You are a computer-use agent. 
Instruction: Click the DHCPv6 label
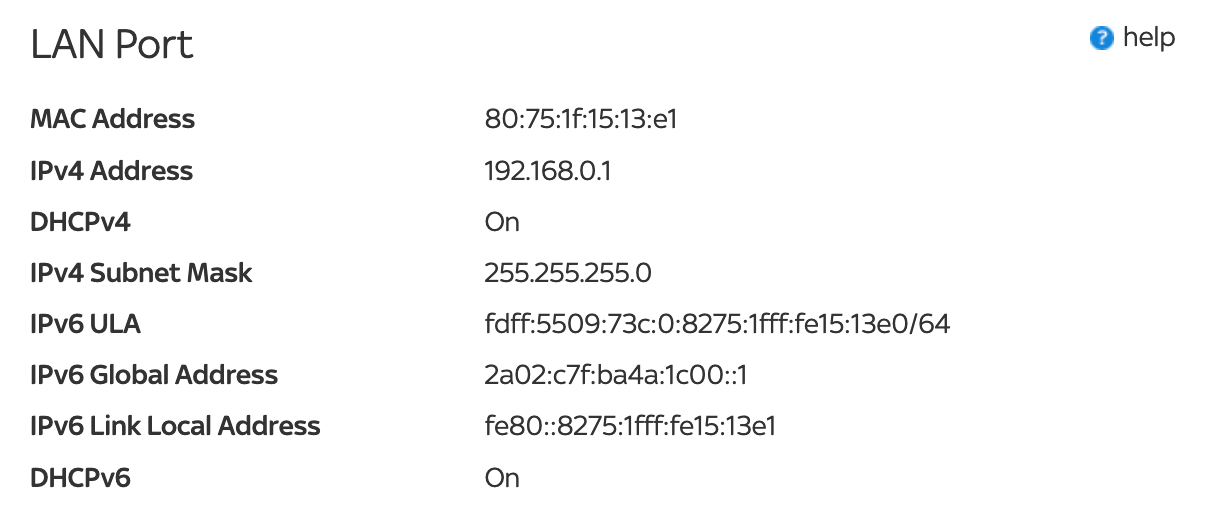pos(81,478)
